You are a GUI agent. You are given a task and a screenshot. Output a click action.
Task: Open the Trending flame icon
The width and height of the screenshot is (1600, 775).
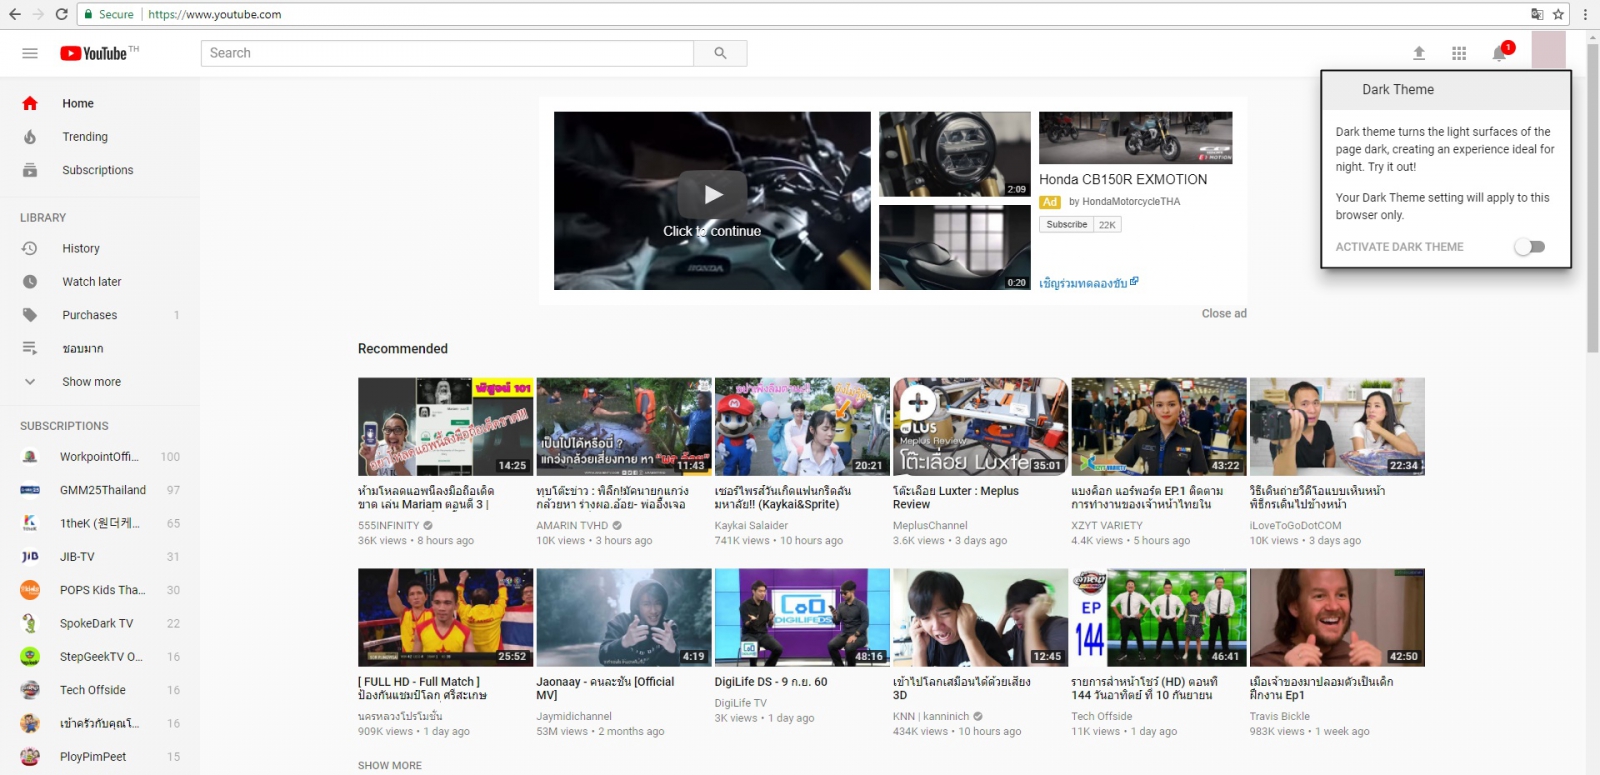pos(30,137)
